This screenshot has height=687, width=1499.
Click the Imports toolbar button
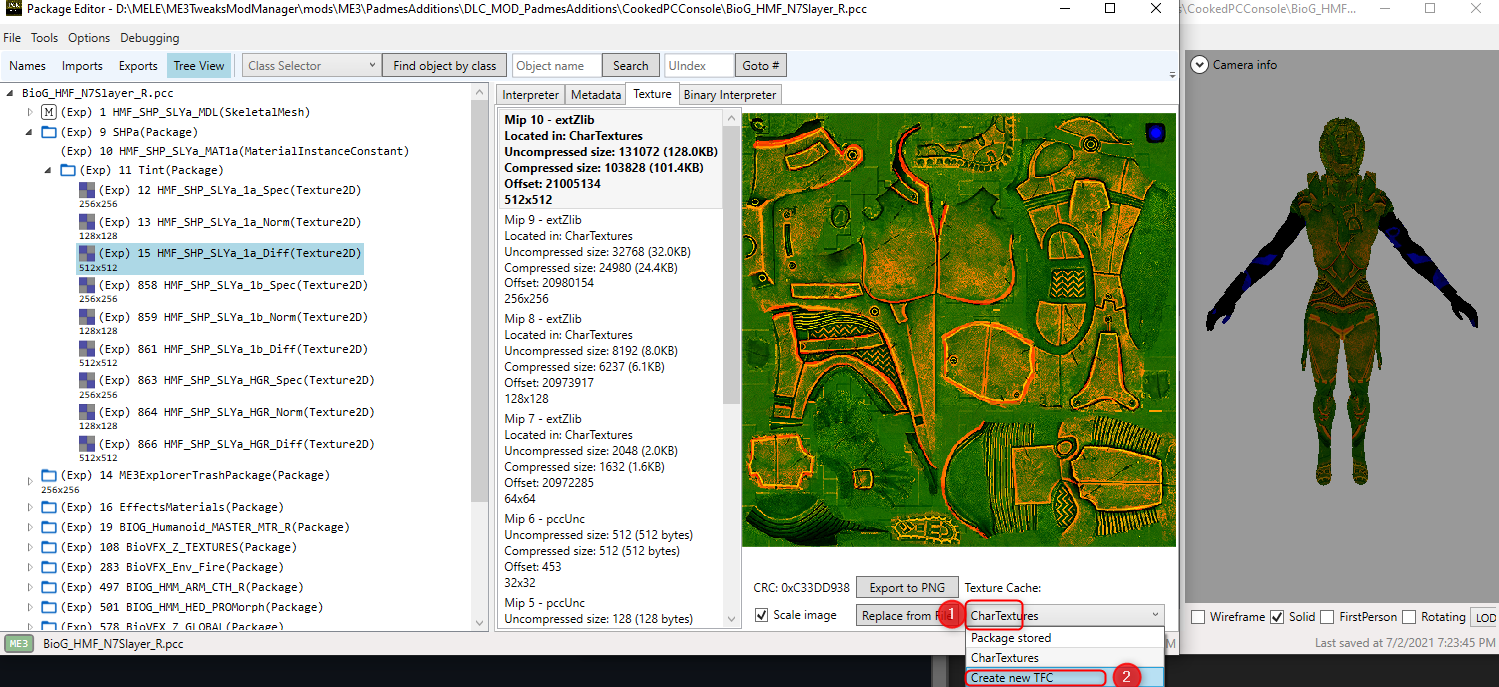coord(82,66)
